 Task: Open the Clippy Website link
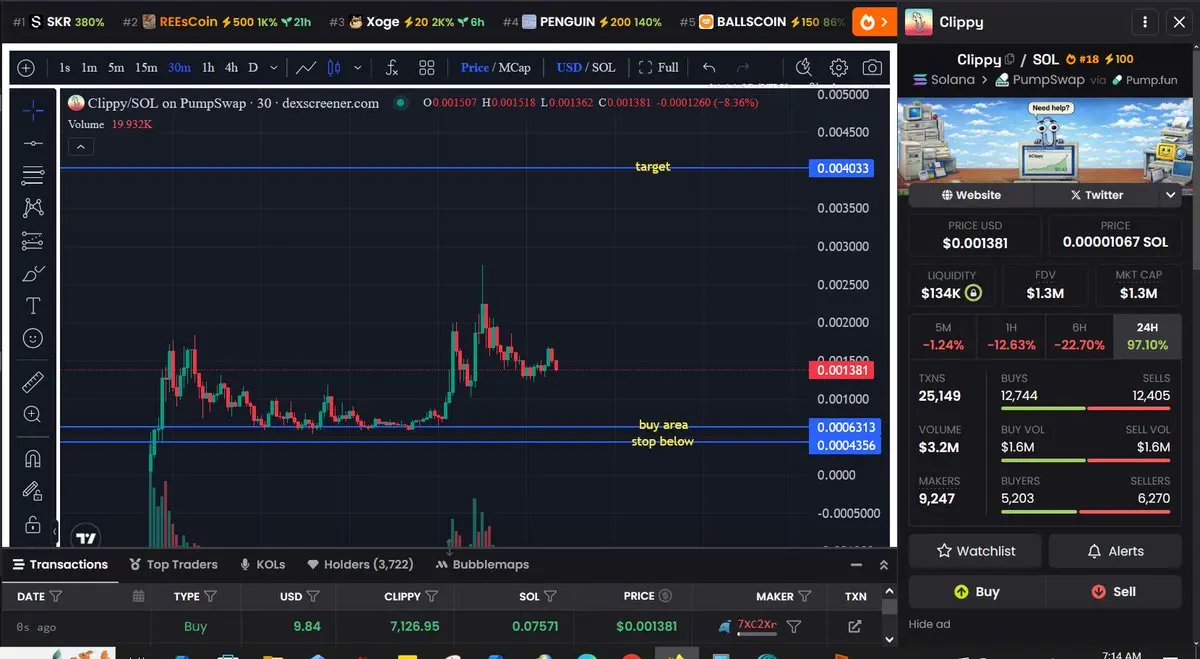click(970, 195)
